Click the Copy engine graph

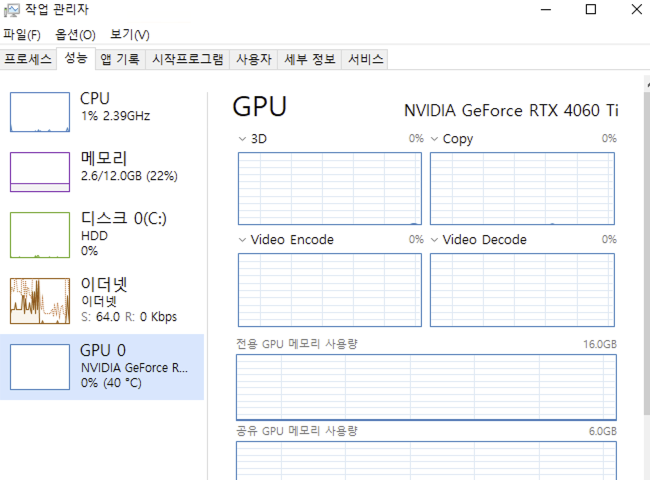[x=522, y=189]
